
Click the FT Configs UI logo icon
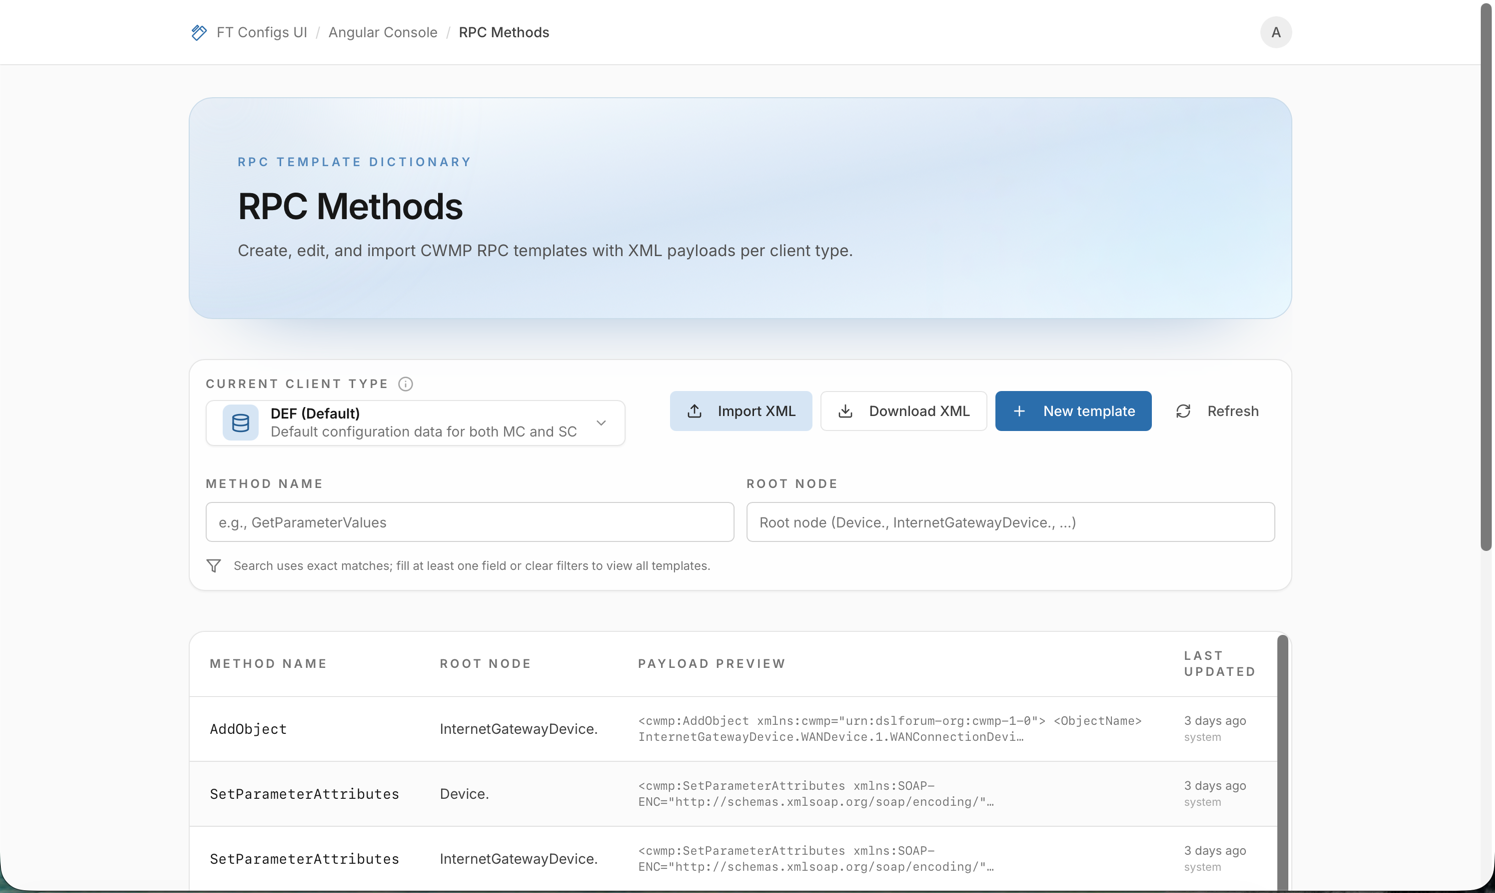point(199,33)
